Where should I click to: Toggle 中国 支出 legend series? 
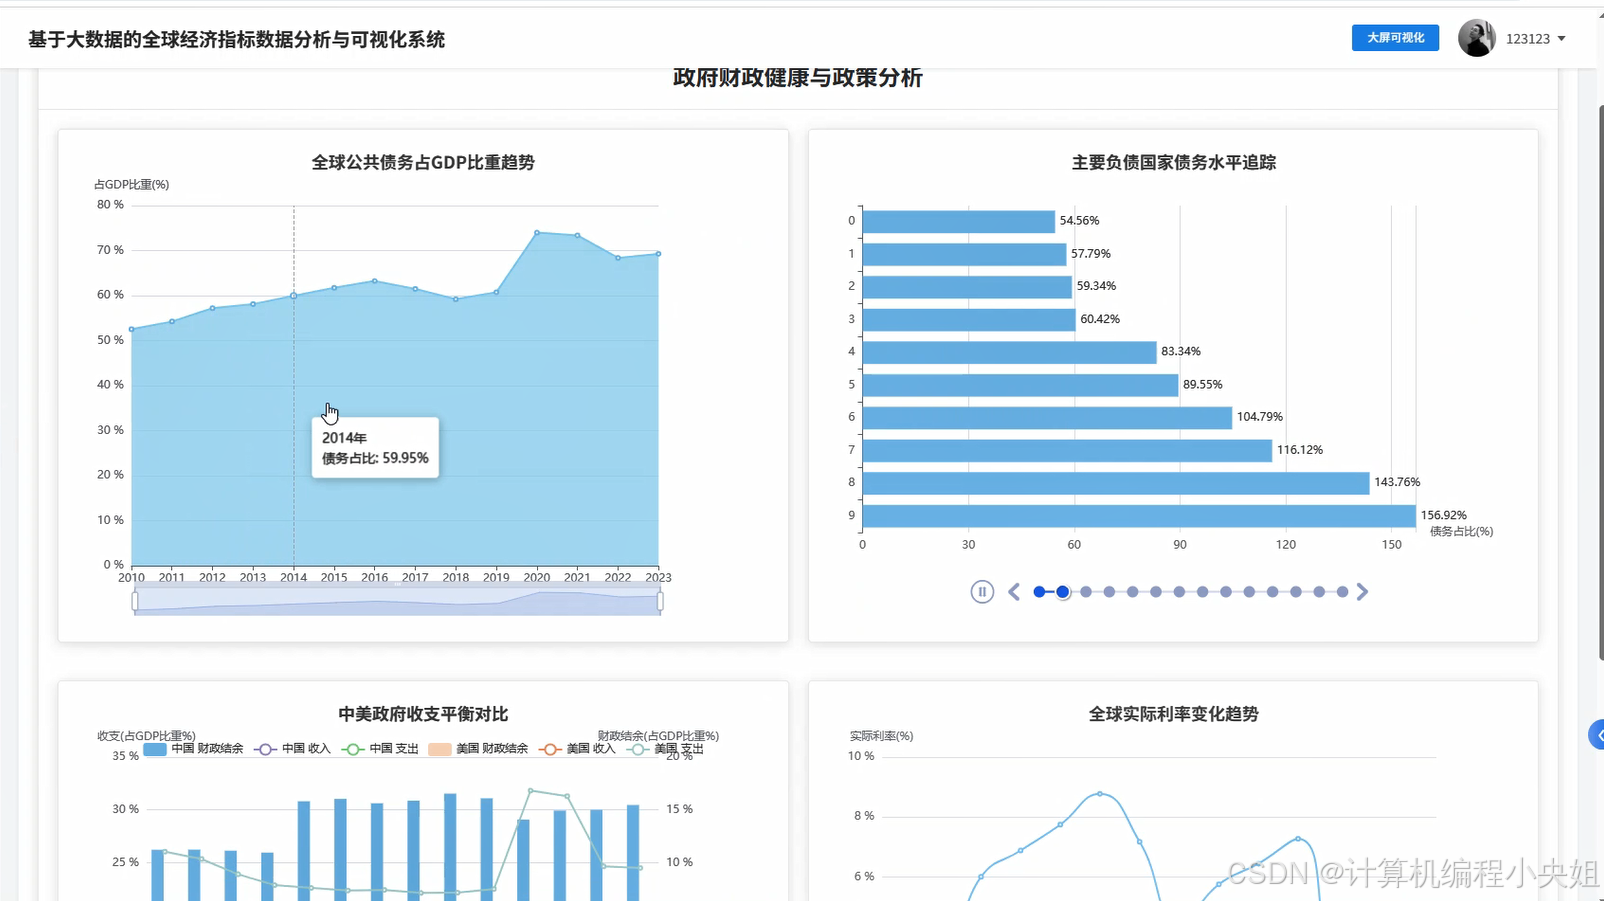click(x=380, y=749)
